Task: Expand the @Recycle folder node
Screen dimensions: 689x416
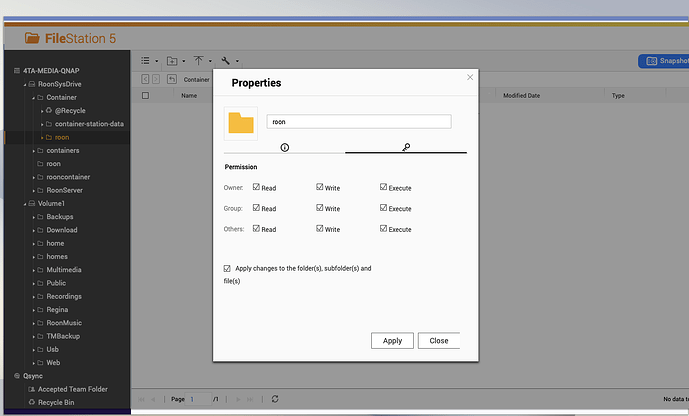Action: coord(42,111)
